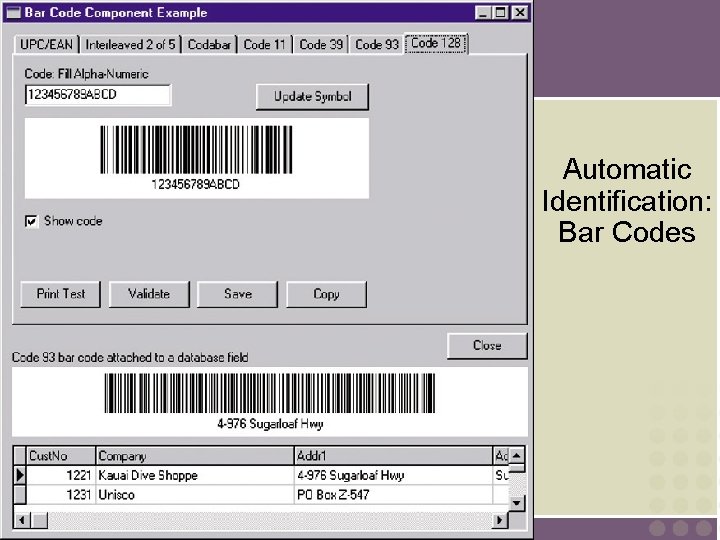Click the row selector for the Unisco row
Image resolution: width=720 pixels, height=540 pixels.
[x=20, y=495]
